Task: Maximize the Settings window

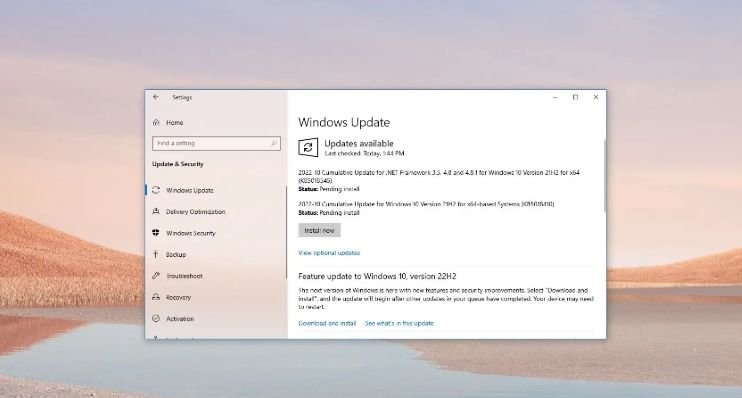Action: point(575,97)
